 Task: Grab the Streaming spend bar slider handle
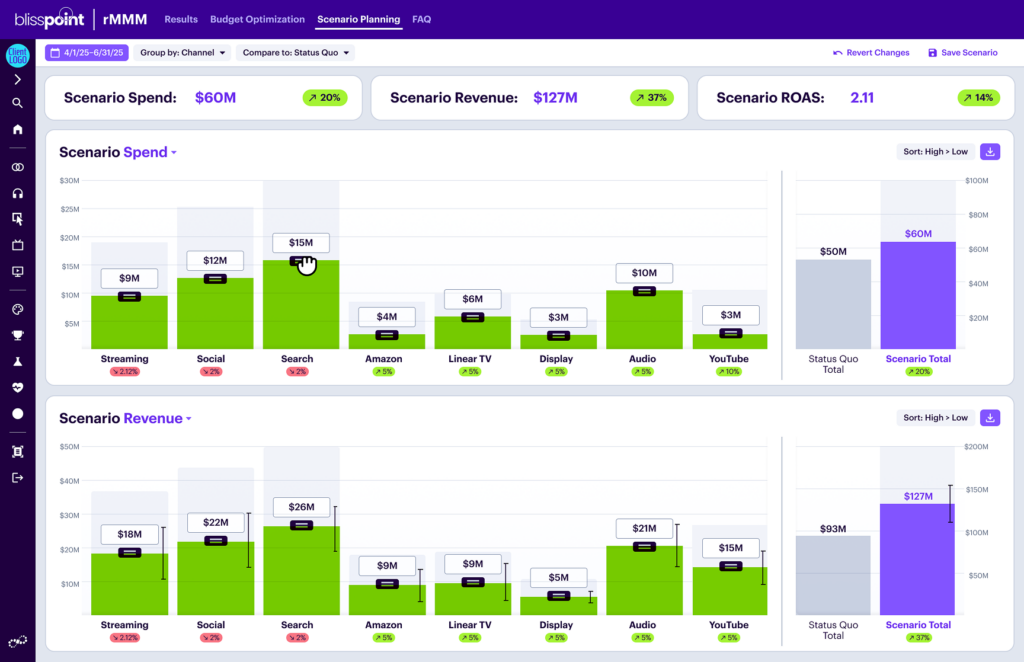click(129, 297)
